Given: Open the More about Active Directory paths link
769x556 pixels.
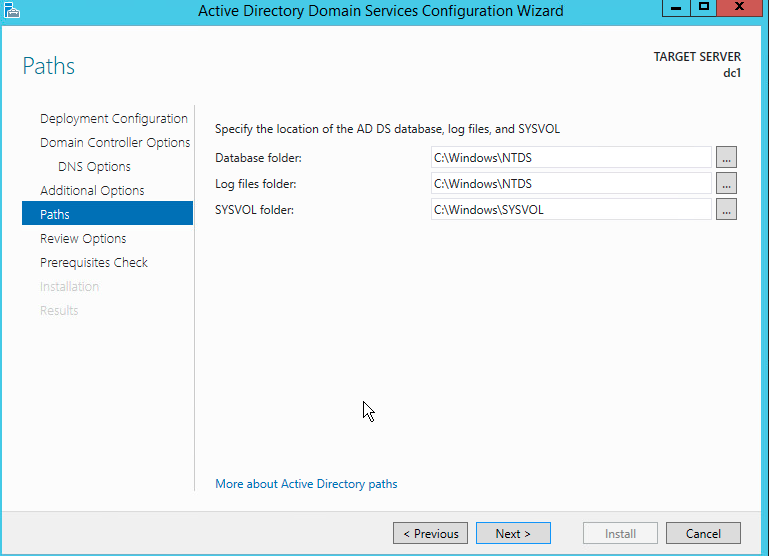Looking at the screenshot, I should [x=306, y=484].
